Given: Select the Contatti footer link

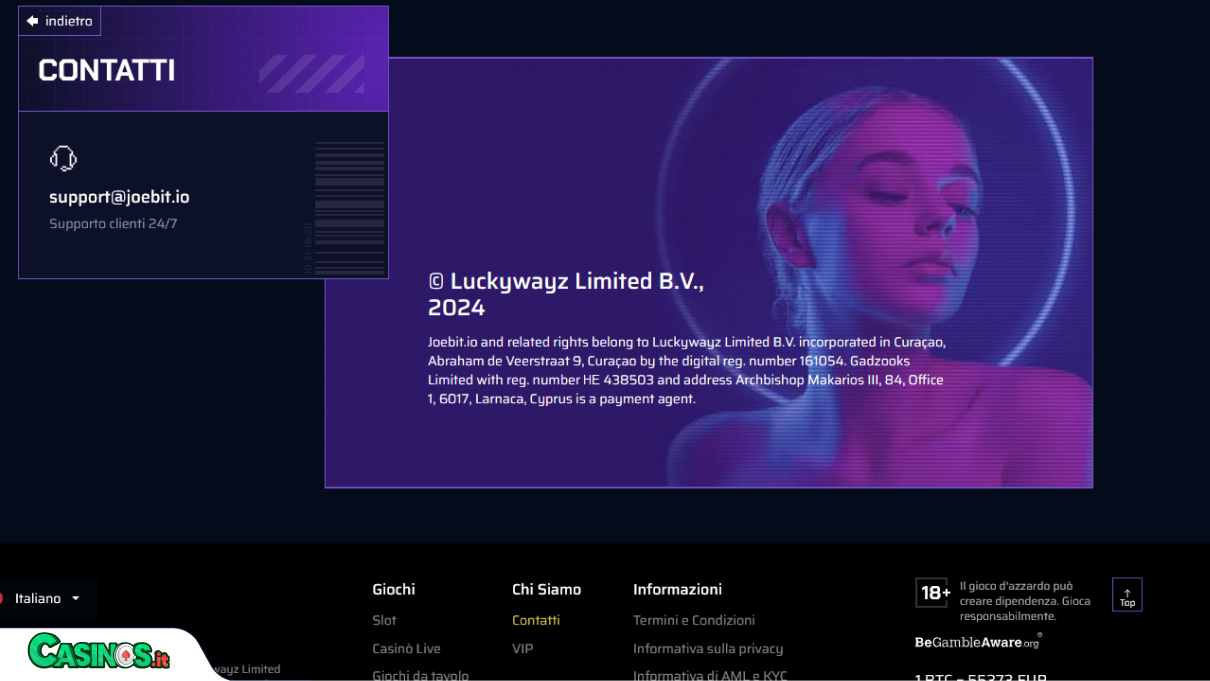Looking at the screenshot, I should pyautogui.click(x=536, y=620).
